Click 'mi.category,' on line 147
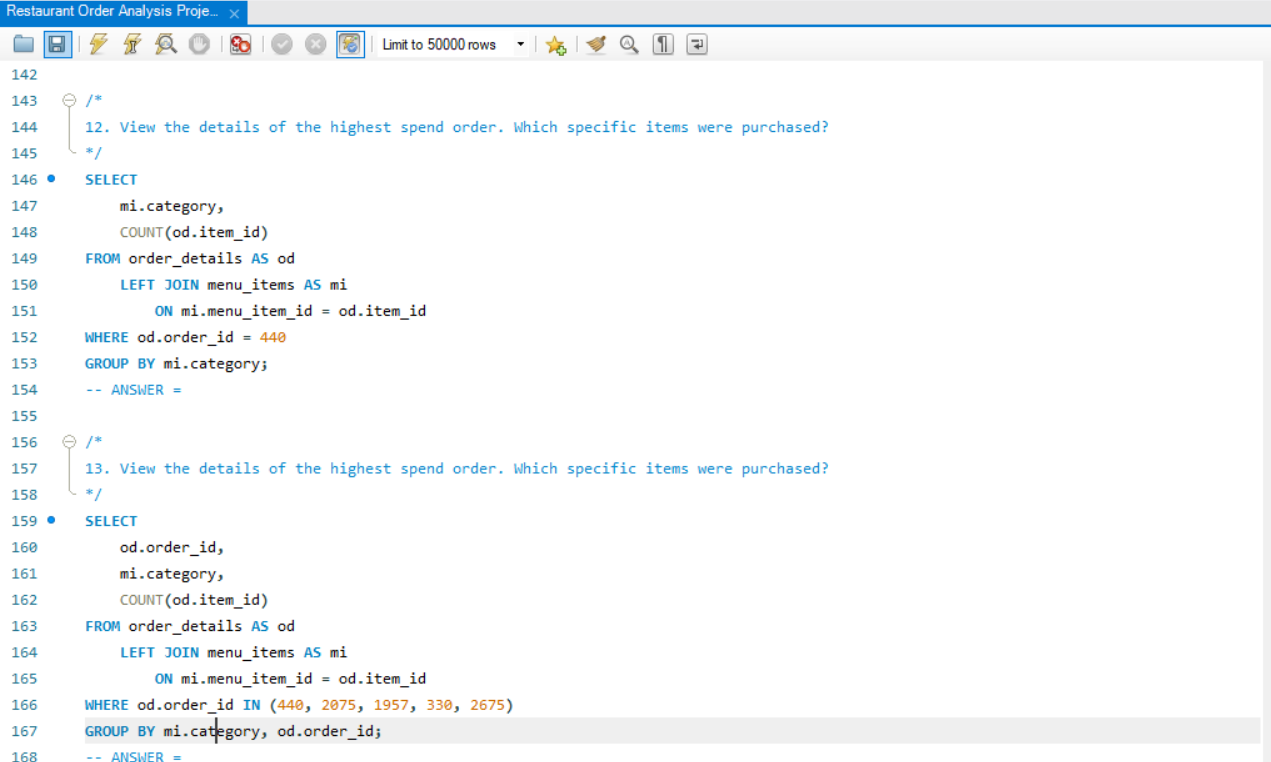The height and width of the screenshot is (762, 1271). click(x=172, y=206)
